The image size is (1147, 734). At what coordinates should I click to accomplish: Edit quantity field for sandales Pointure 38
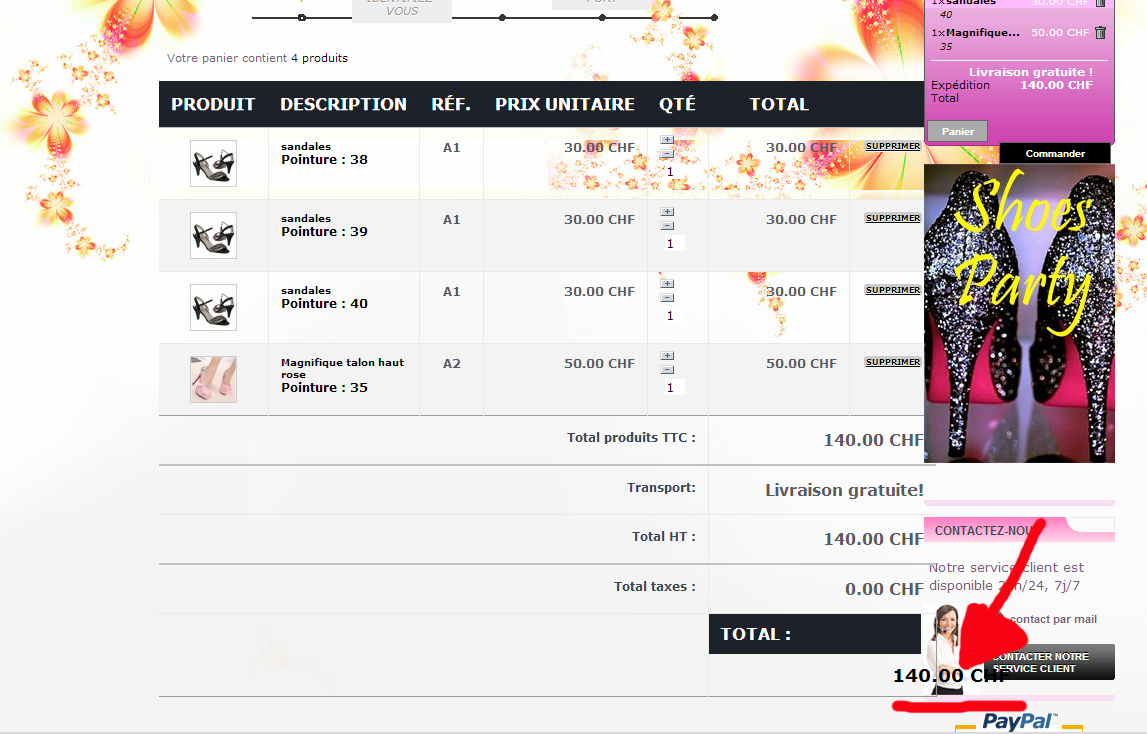672,172
